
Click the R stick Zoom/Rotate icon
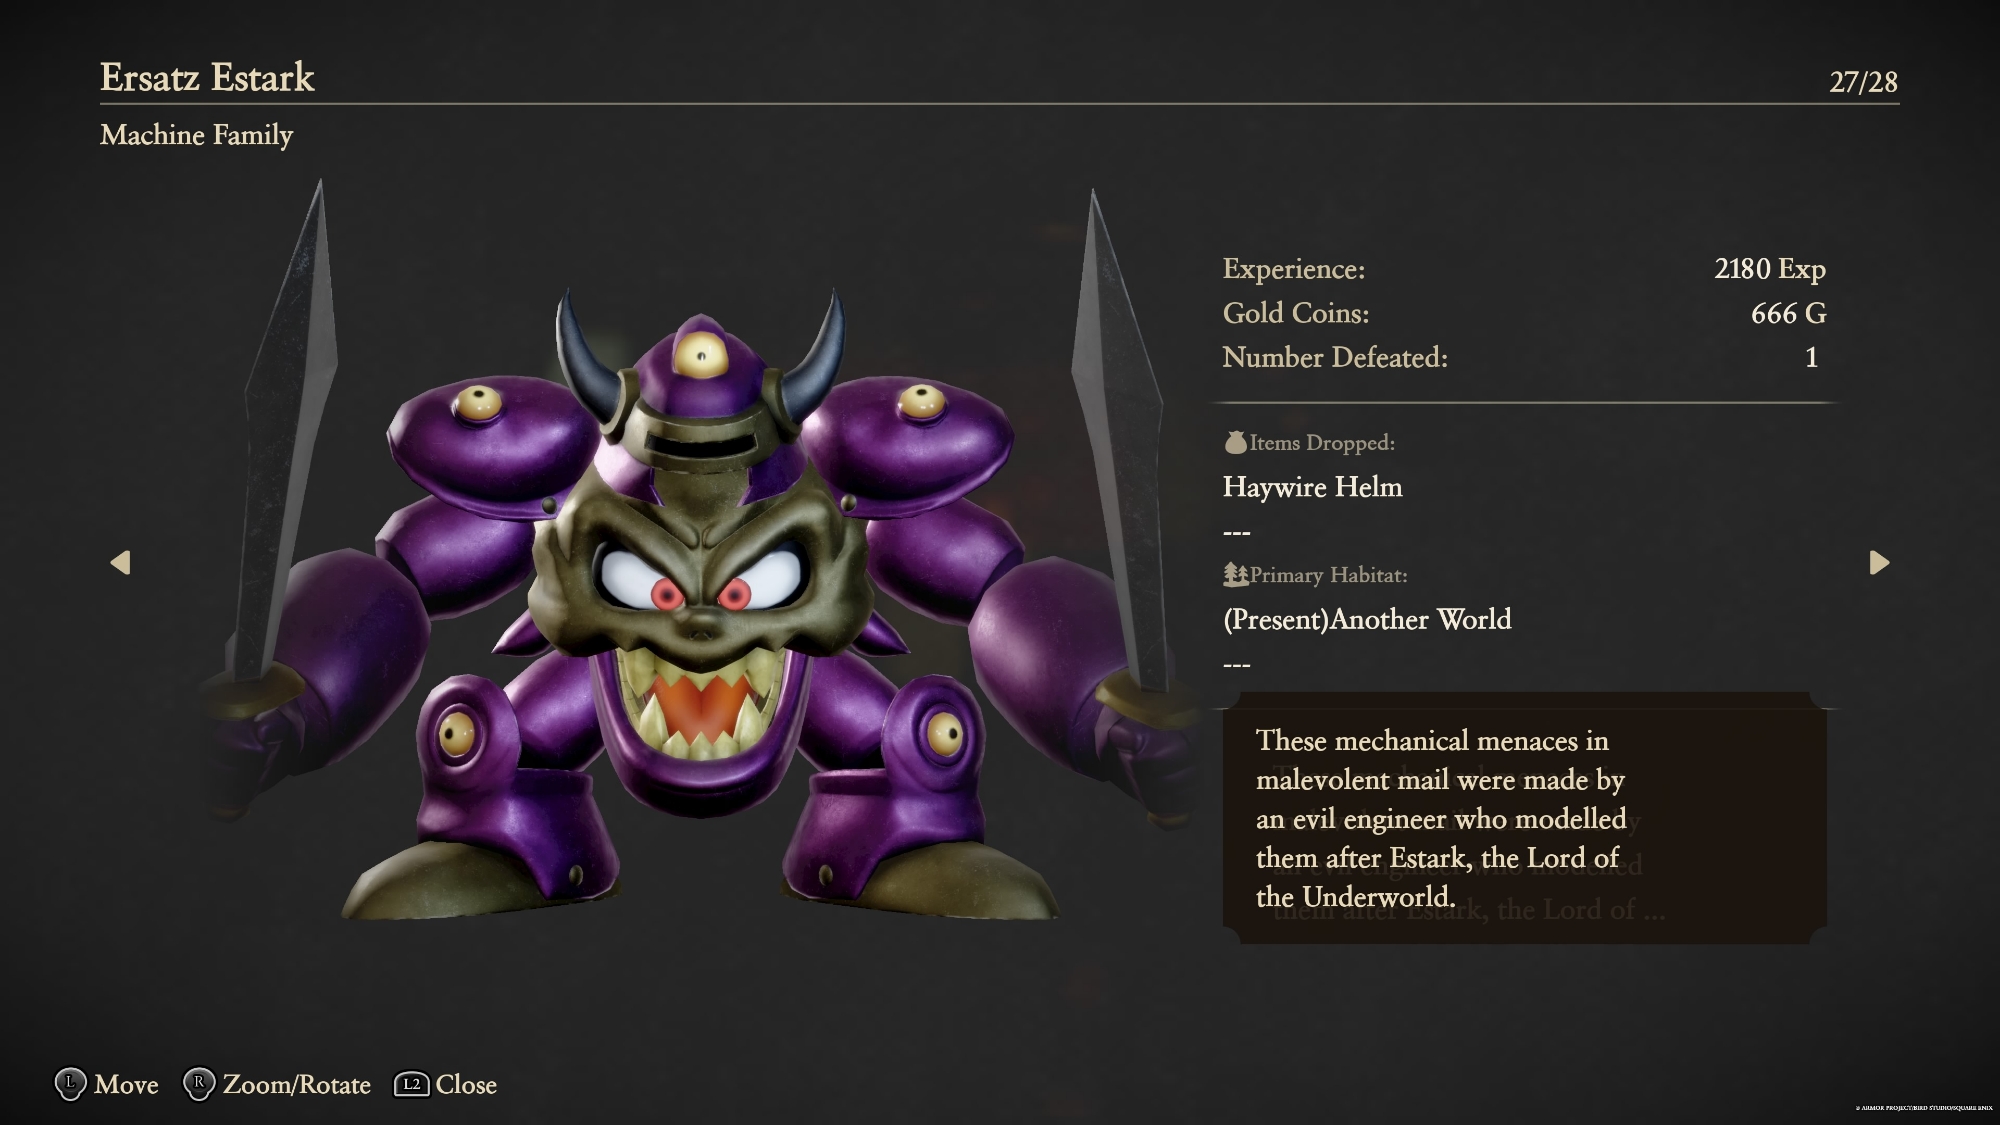pos(199,1085)
